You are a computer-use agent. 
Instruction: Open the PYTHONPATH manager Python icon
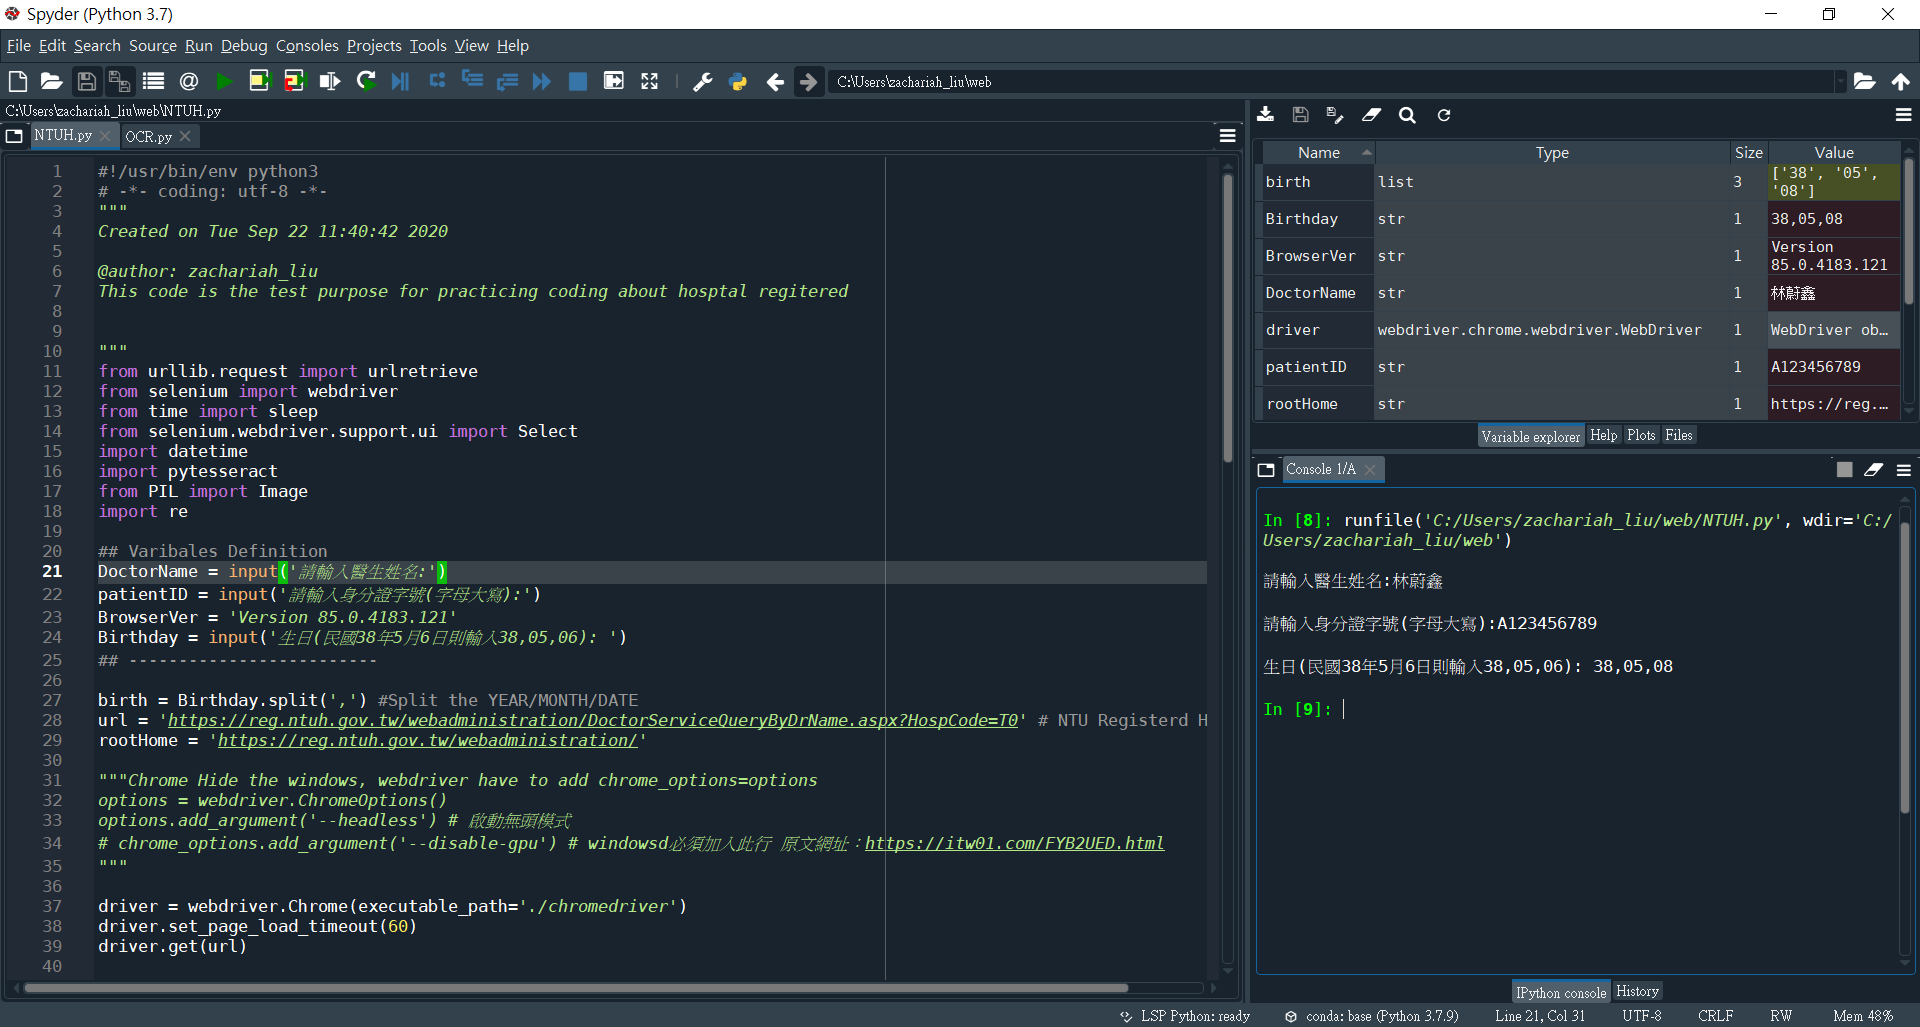tap(738, 82)
